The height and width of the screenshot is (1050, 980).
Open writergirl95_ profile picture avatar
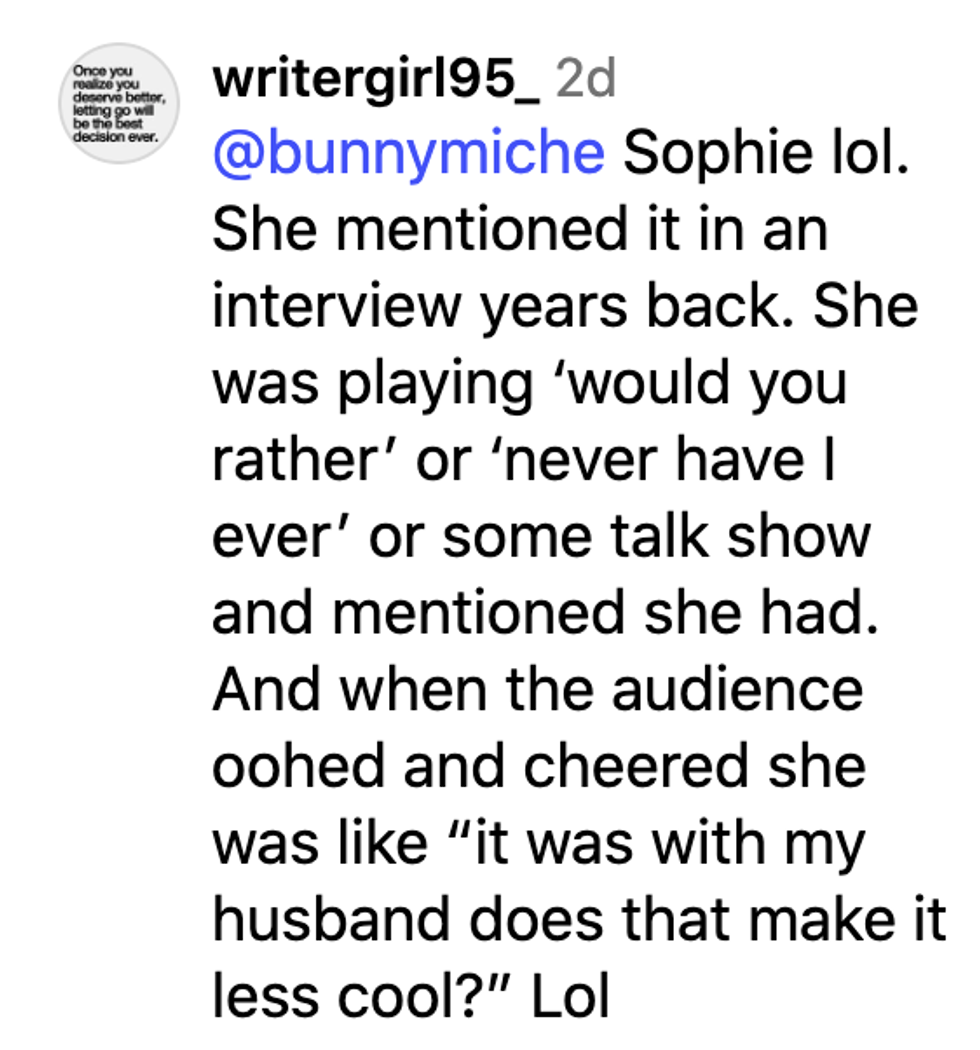(x=119, y=103)
